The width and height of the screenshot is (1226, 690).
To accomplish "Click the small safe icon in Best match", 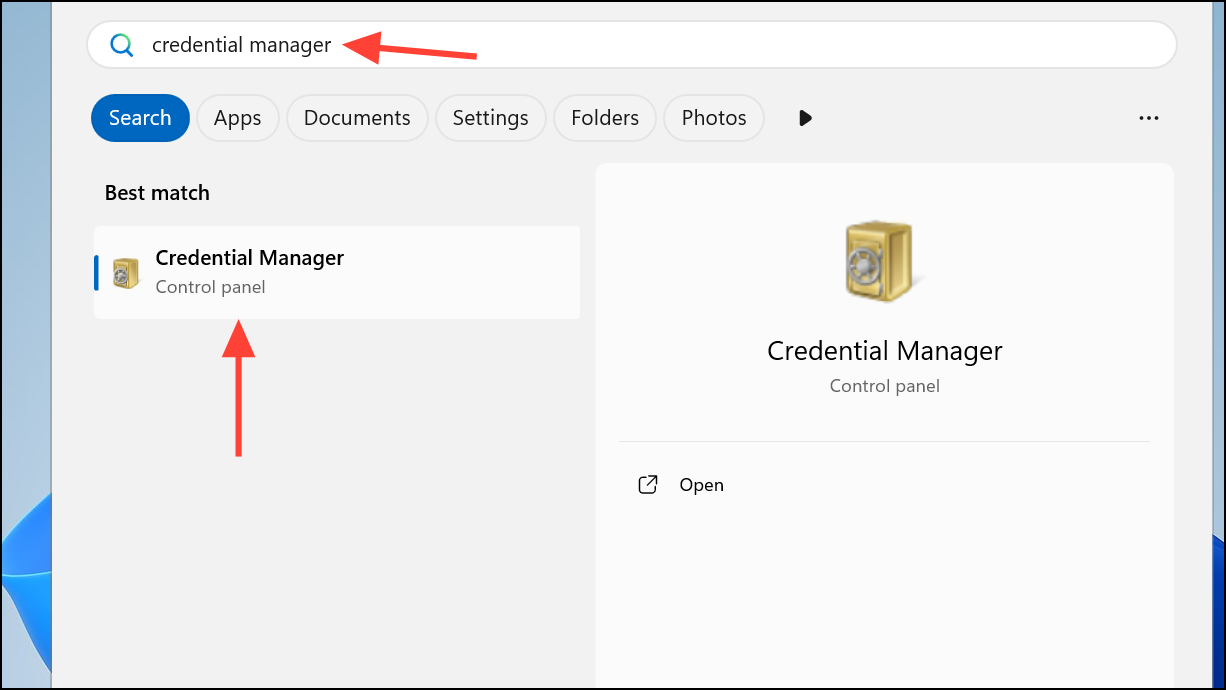I will [126, 273].
